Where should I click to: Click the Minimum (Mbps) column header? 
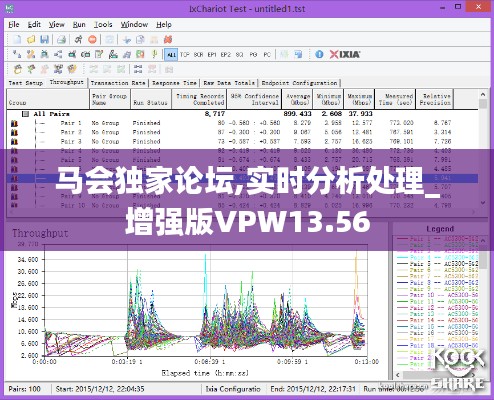pos(329,99)
